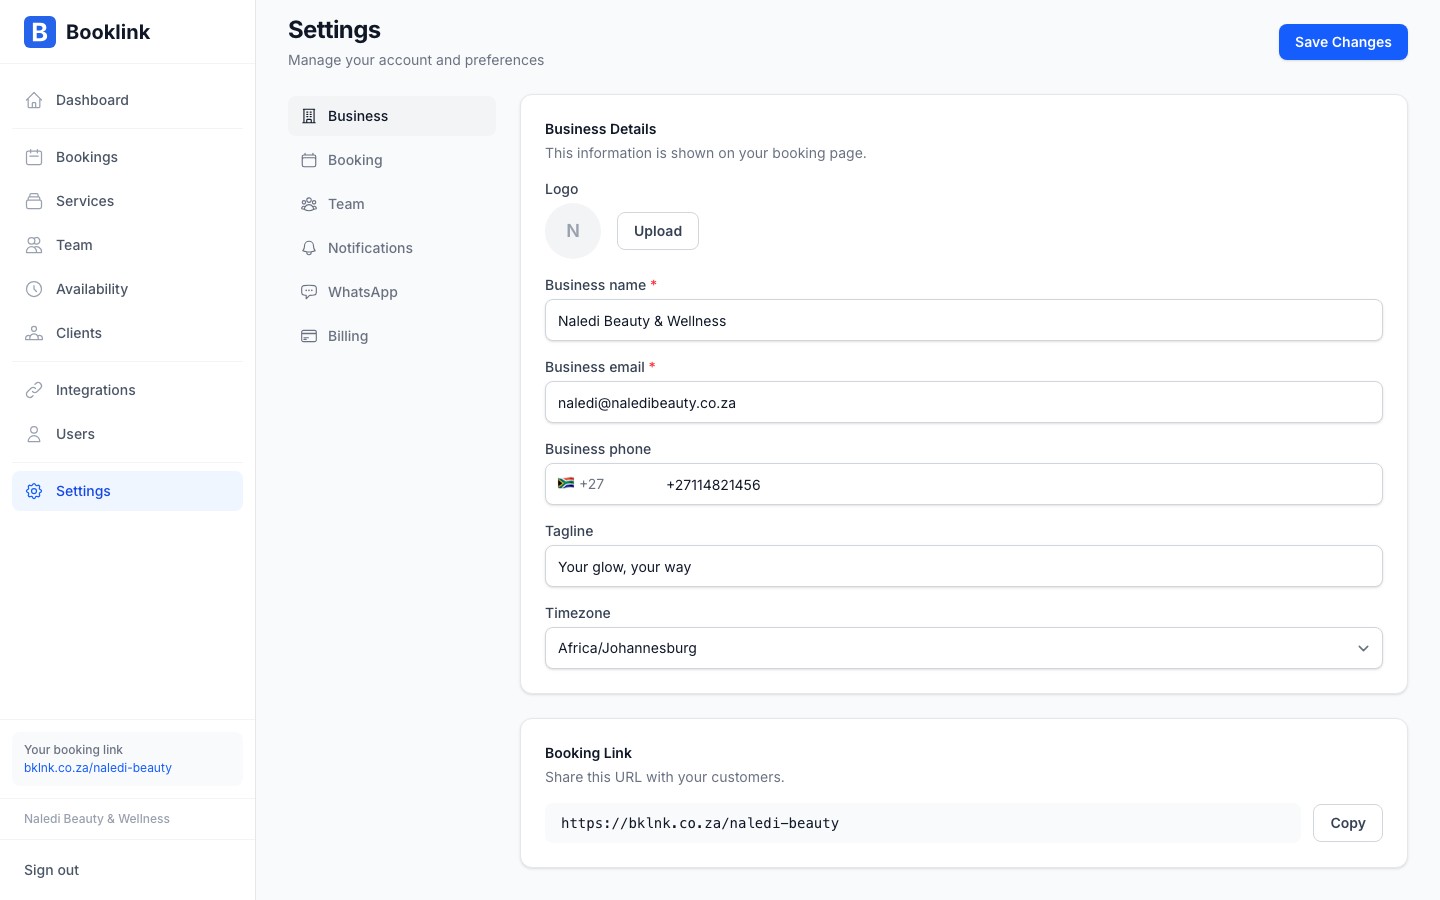Select the Availability clock icon
Image resolution: width=1440 pixels, height=900 pixels.
(34, 289)
